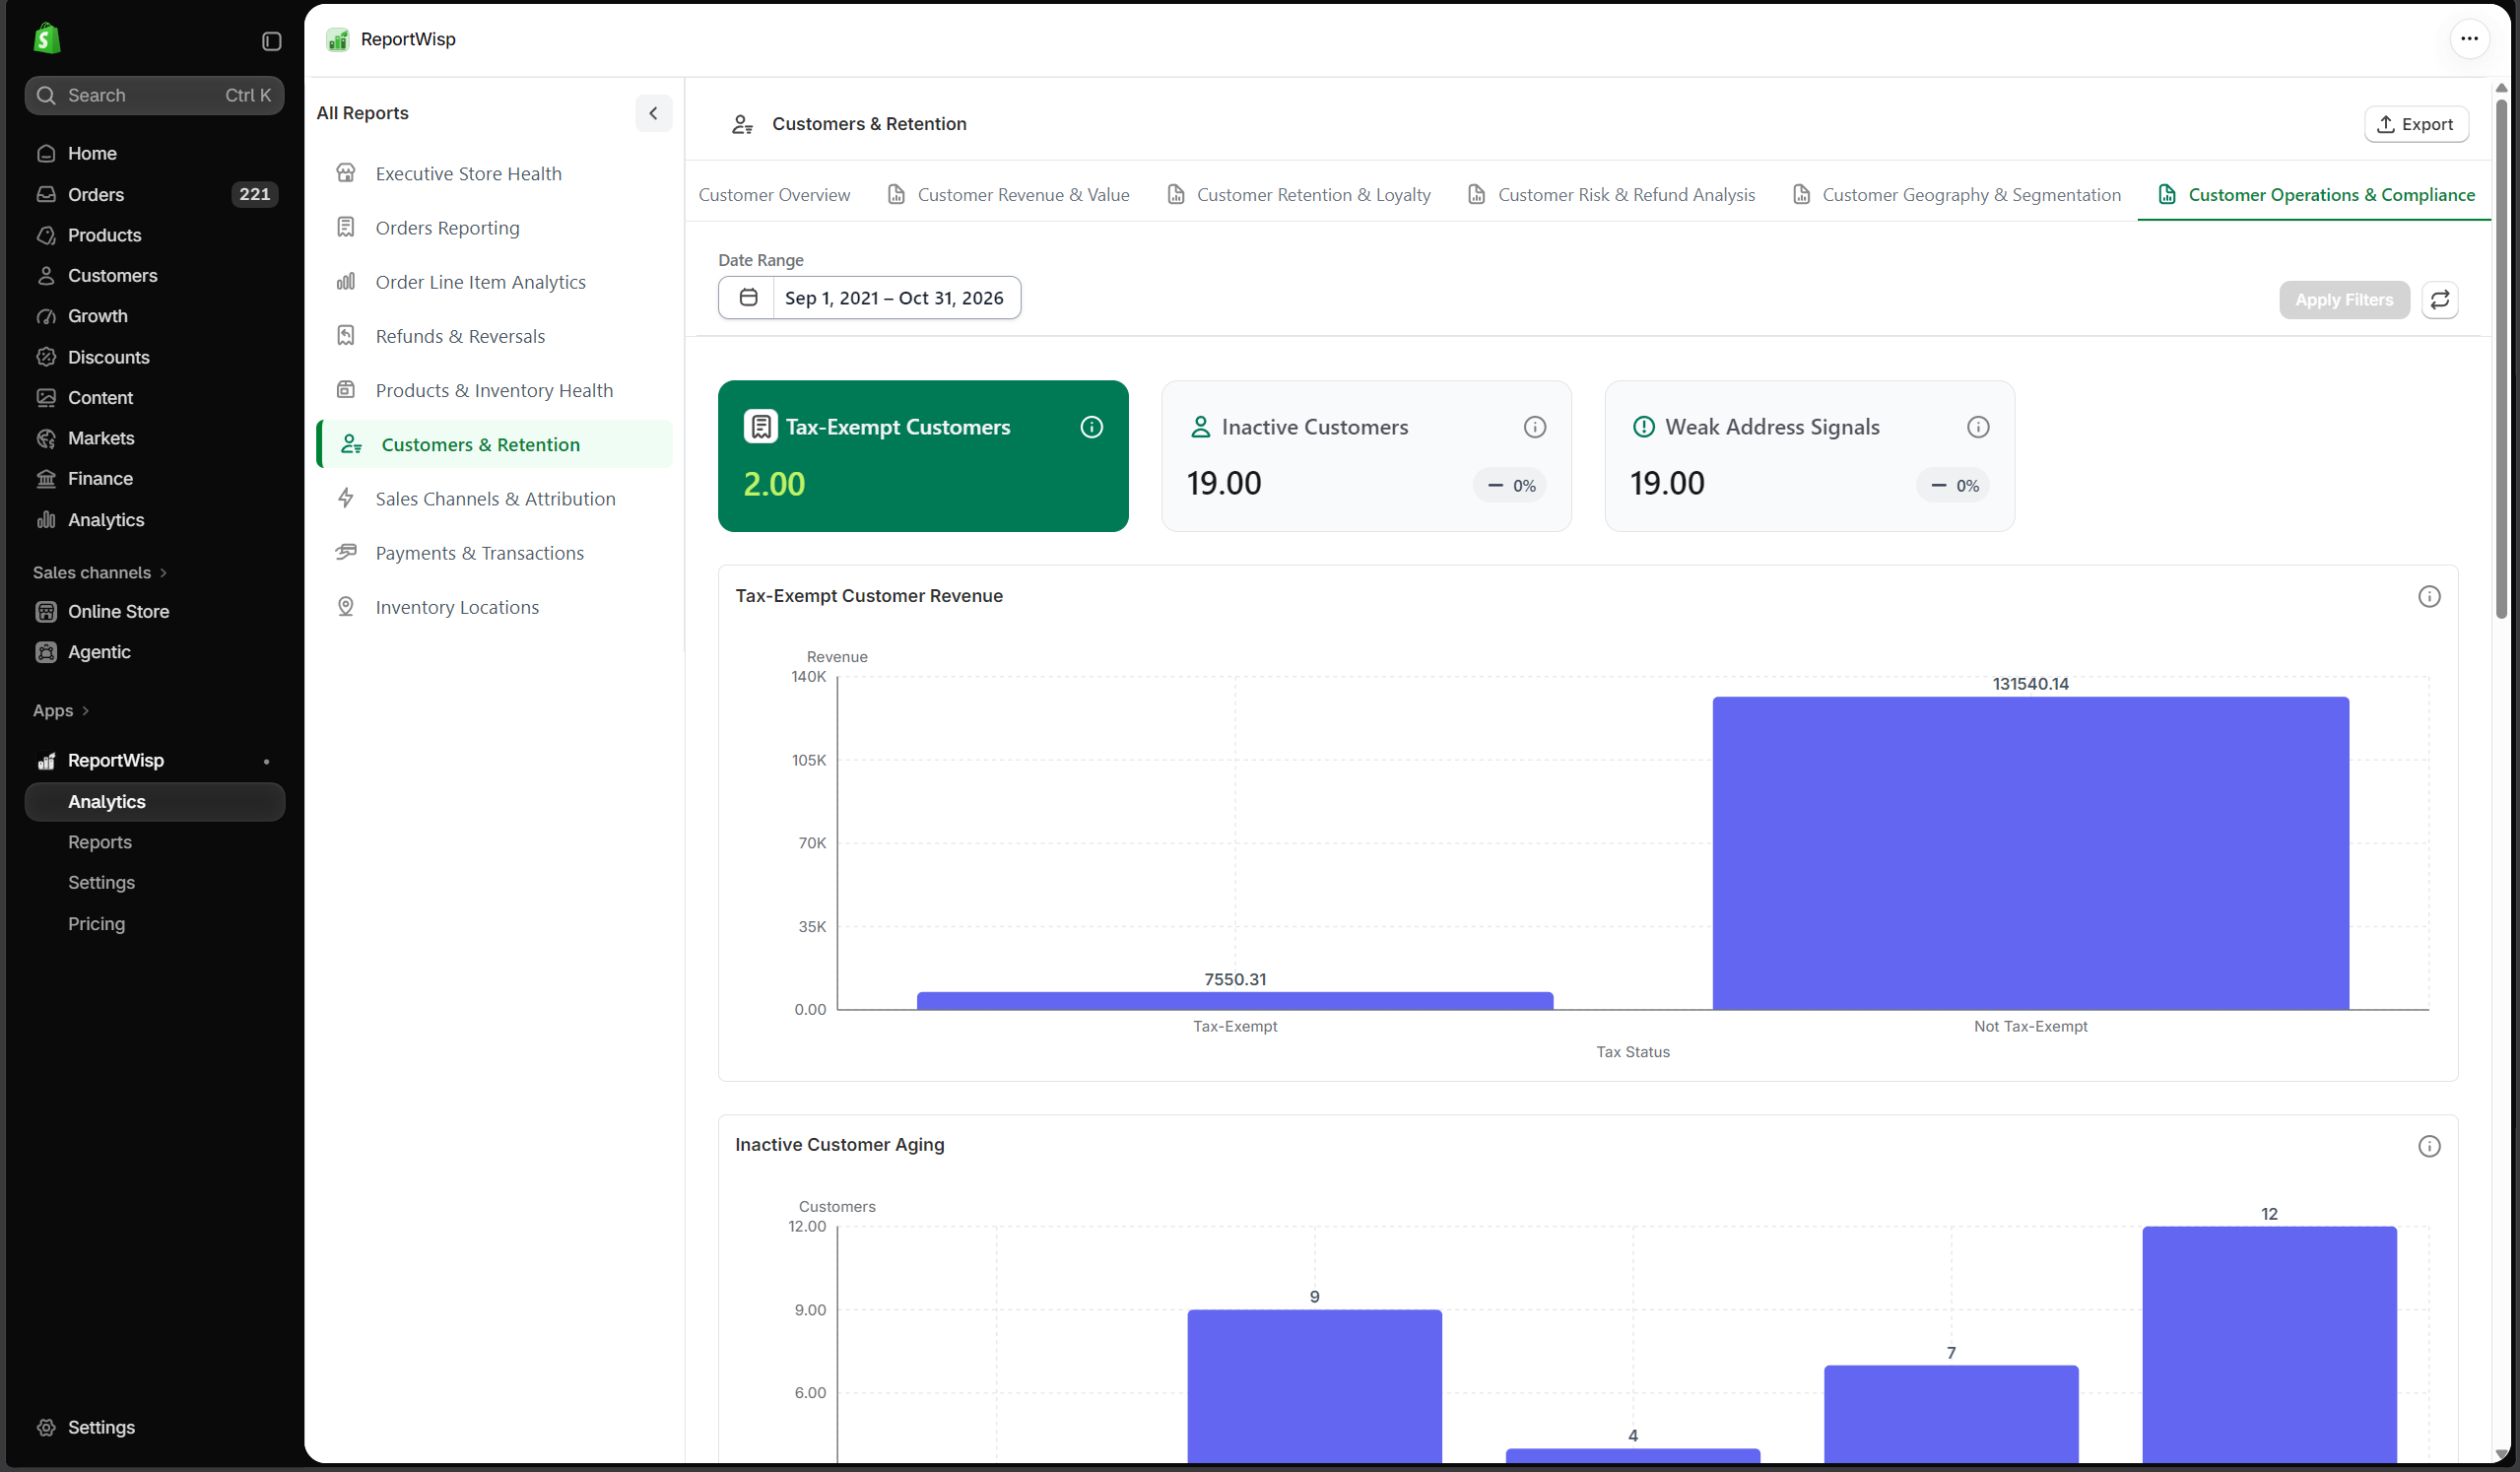Expand the Sales channels section
This screenshot has width=2520, height=1472.
coord(100,572)
